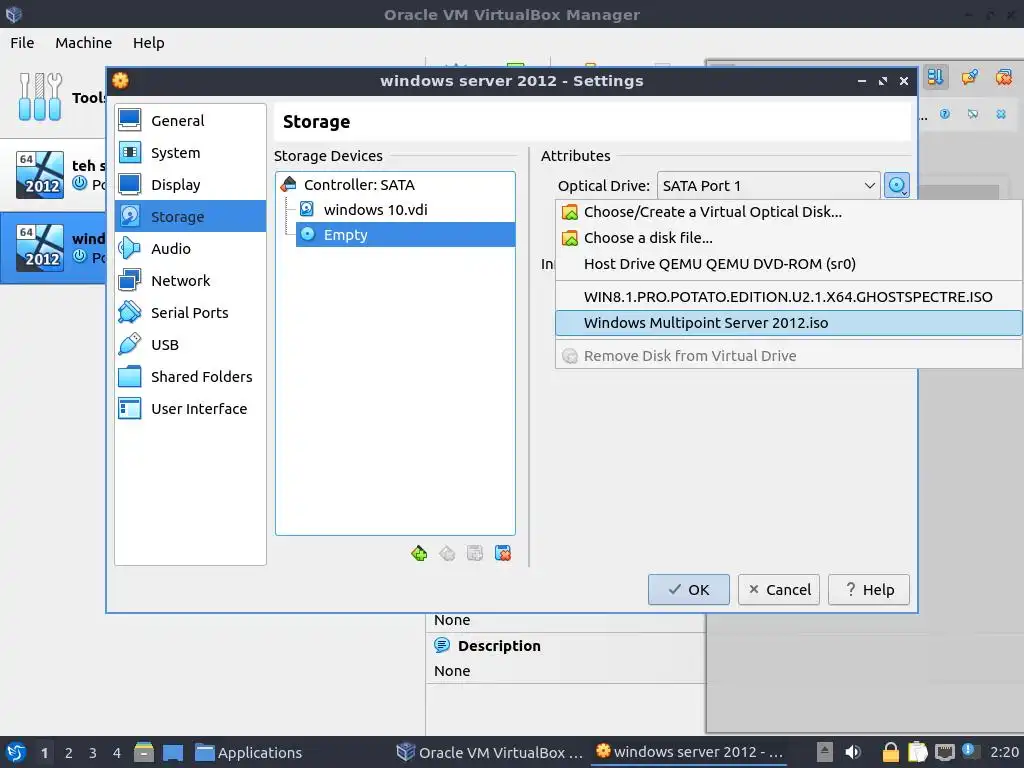Click the add storage controller icon
This screenshot has height=768, width=1024.
coord(419,554)
